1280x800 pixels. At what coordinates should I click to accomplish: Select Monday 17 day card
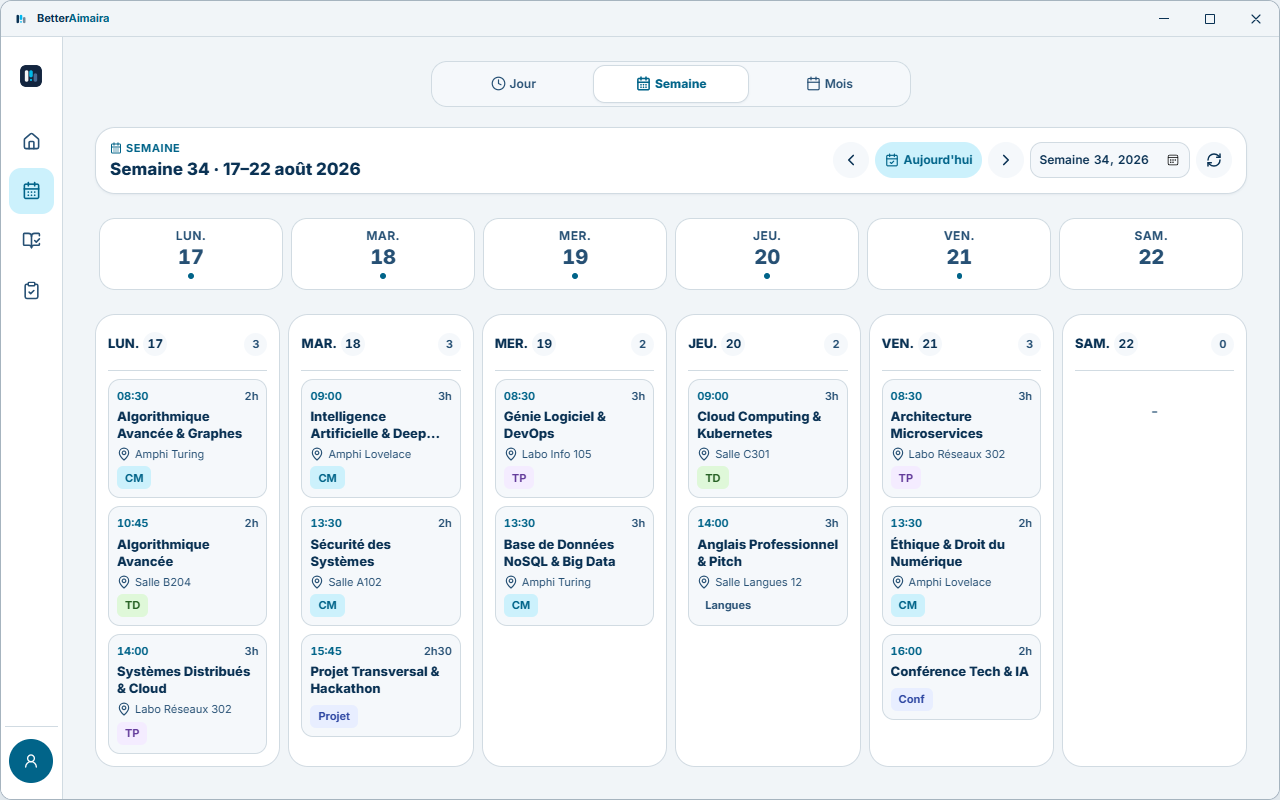(191, 254)
